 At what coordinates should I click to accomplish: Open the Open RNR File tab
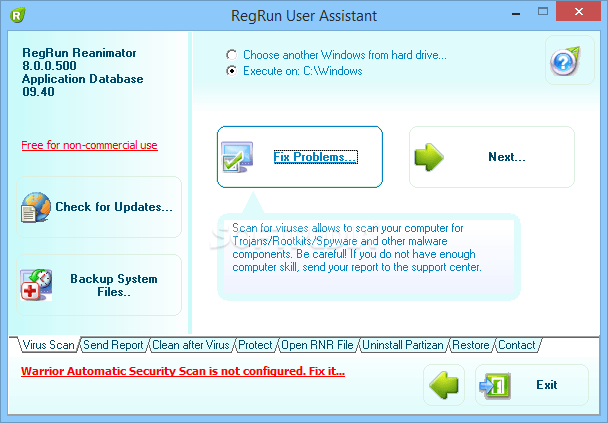(317, 345)
